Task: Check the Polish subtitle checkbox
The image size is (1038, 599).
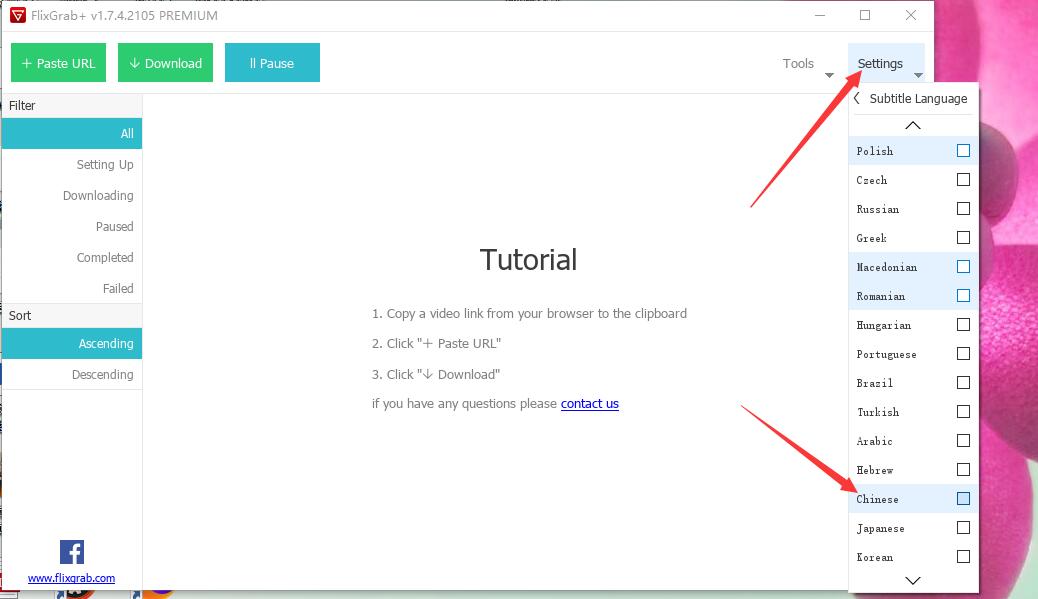Action: 963,151
